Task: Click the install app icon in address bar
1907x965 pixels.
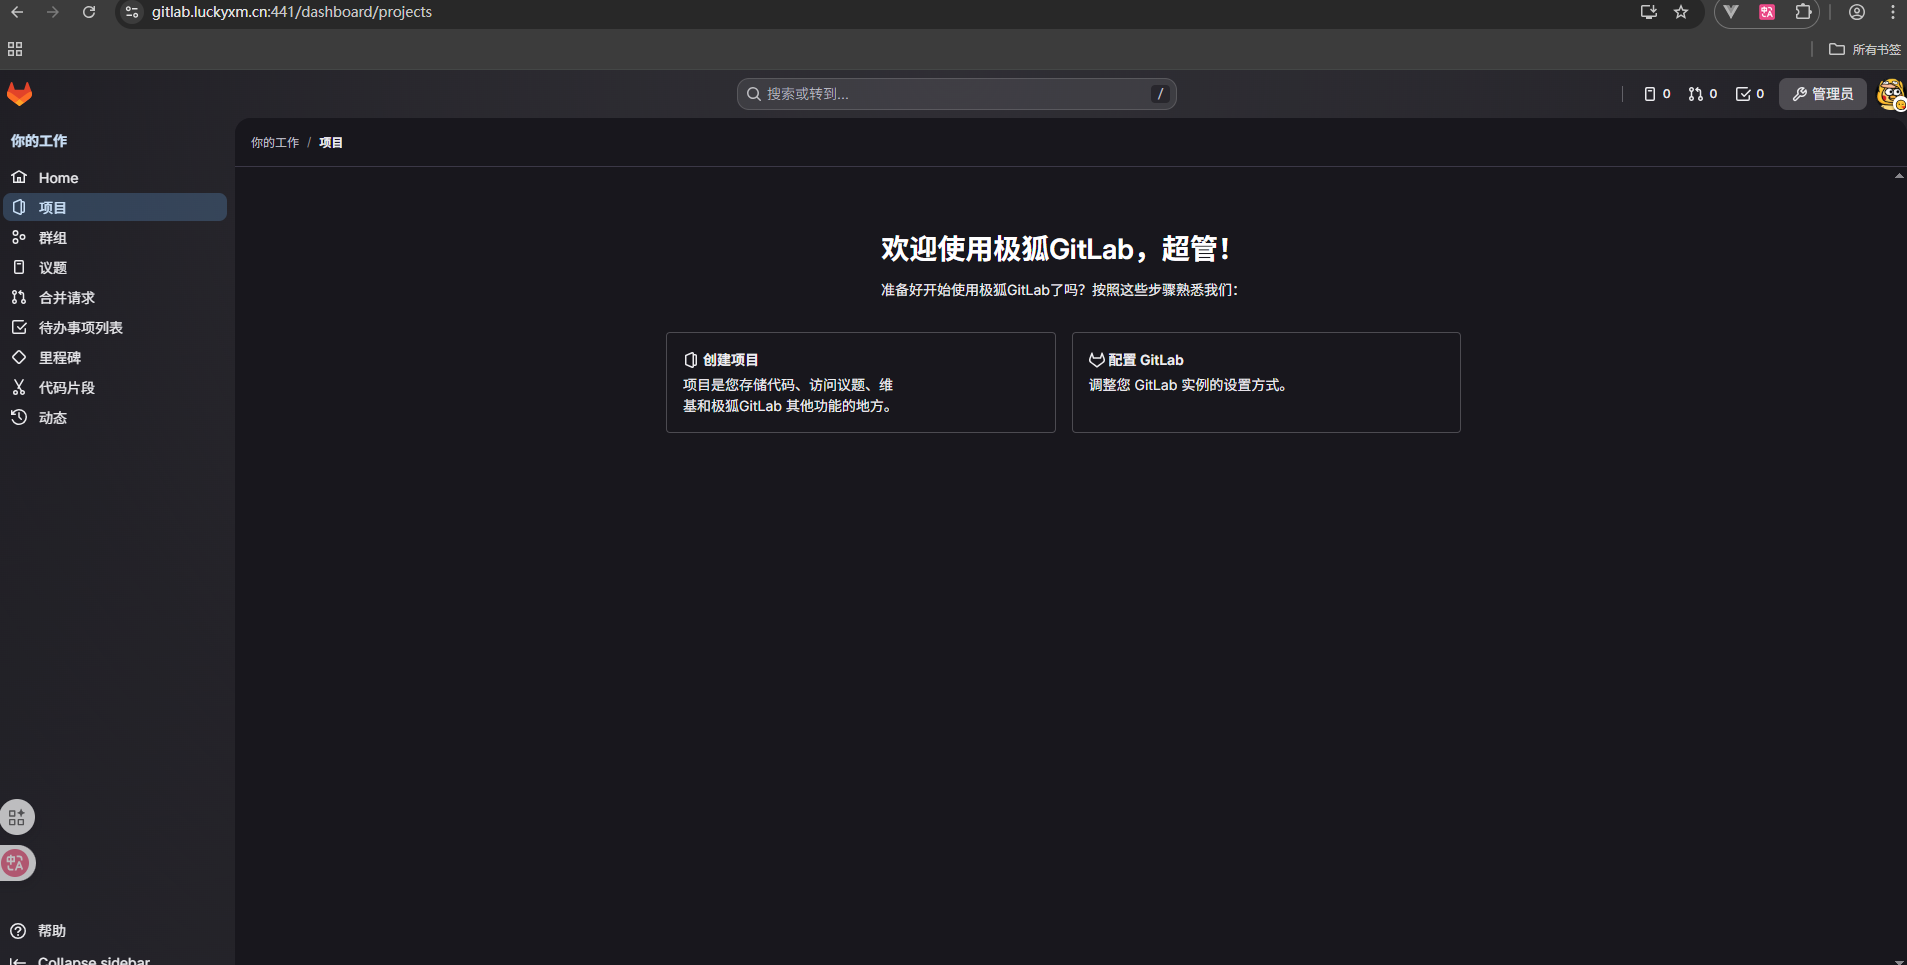Action: (1649, 12)
